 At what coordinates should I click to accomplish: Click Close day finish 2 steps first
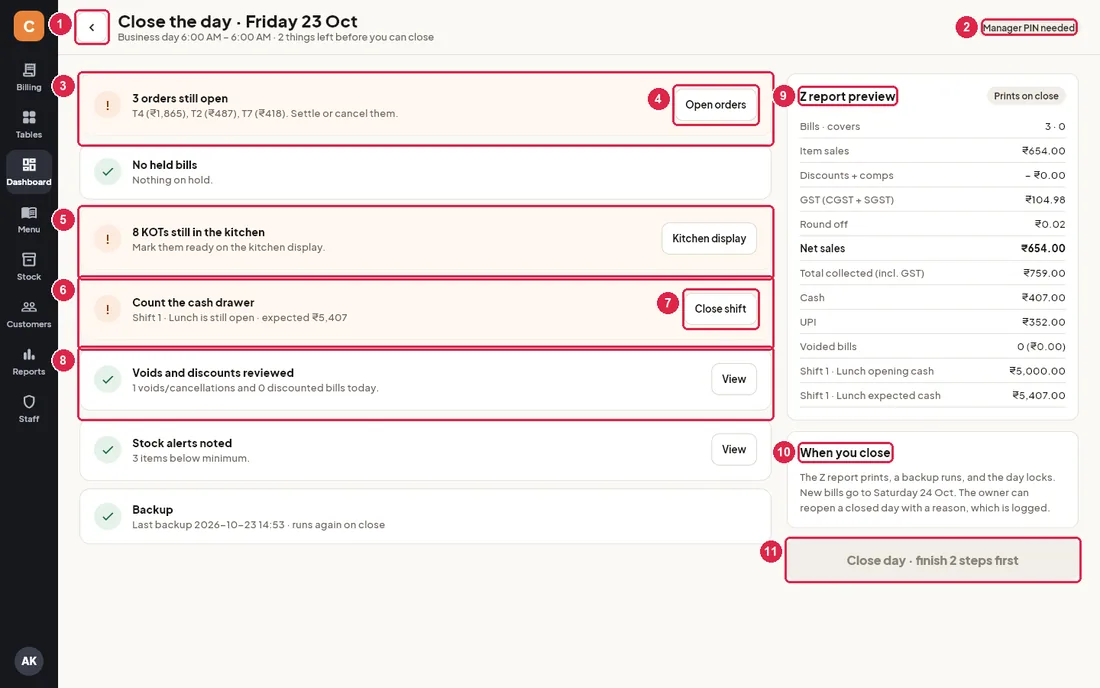click(x=932, y=560)
